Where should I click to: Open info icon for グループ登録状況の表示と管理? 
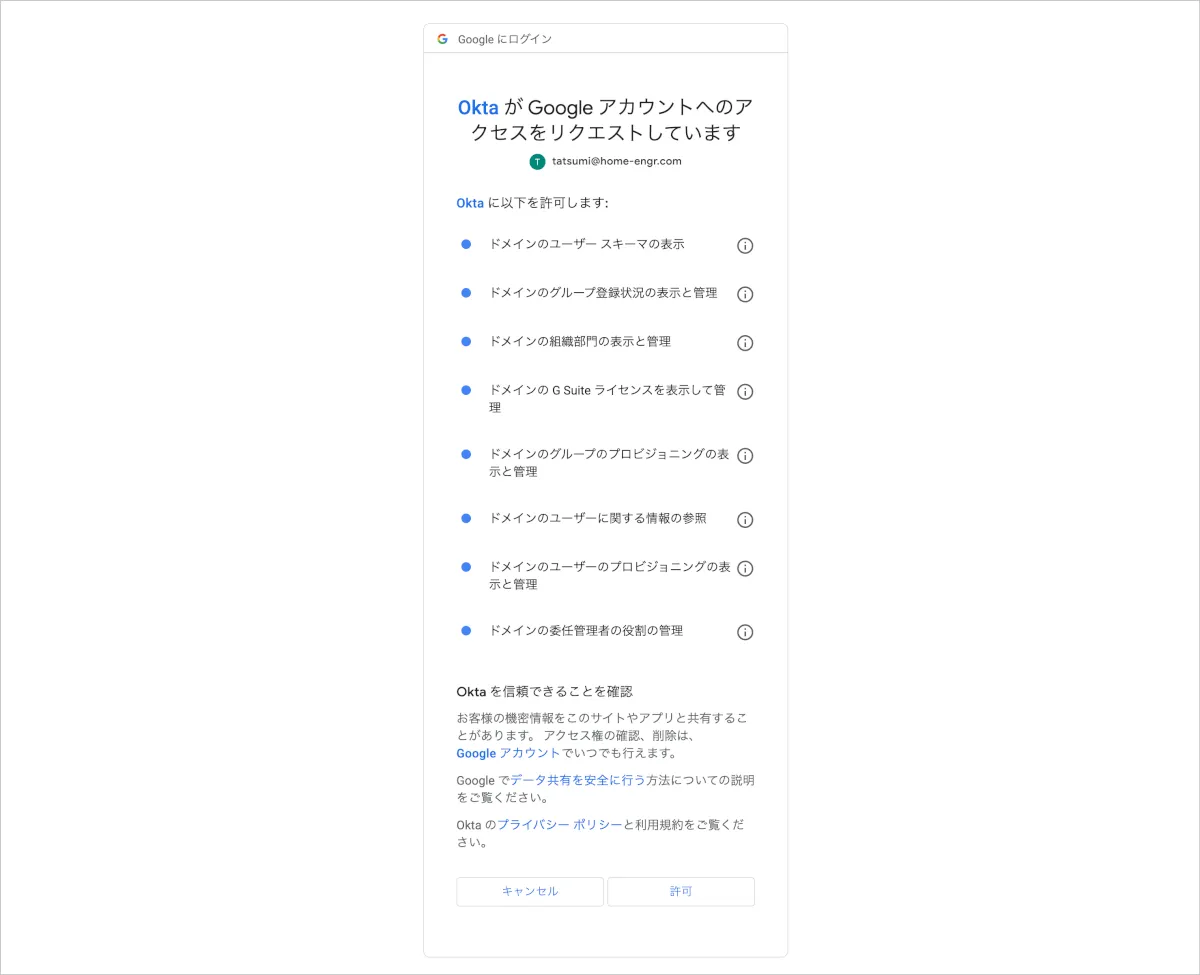[x=745, y=294]
